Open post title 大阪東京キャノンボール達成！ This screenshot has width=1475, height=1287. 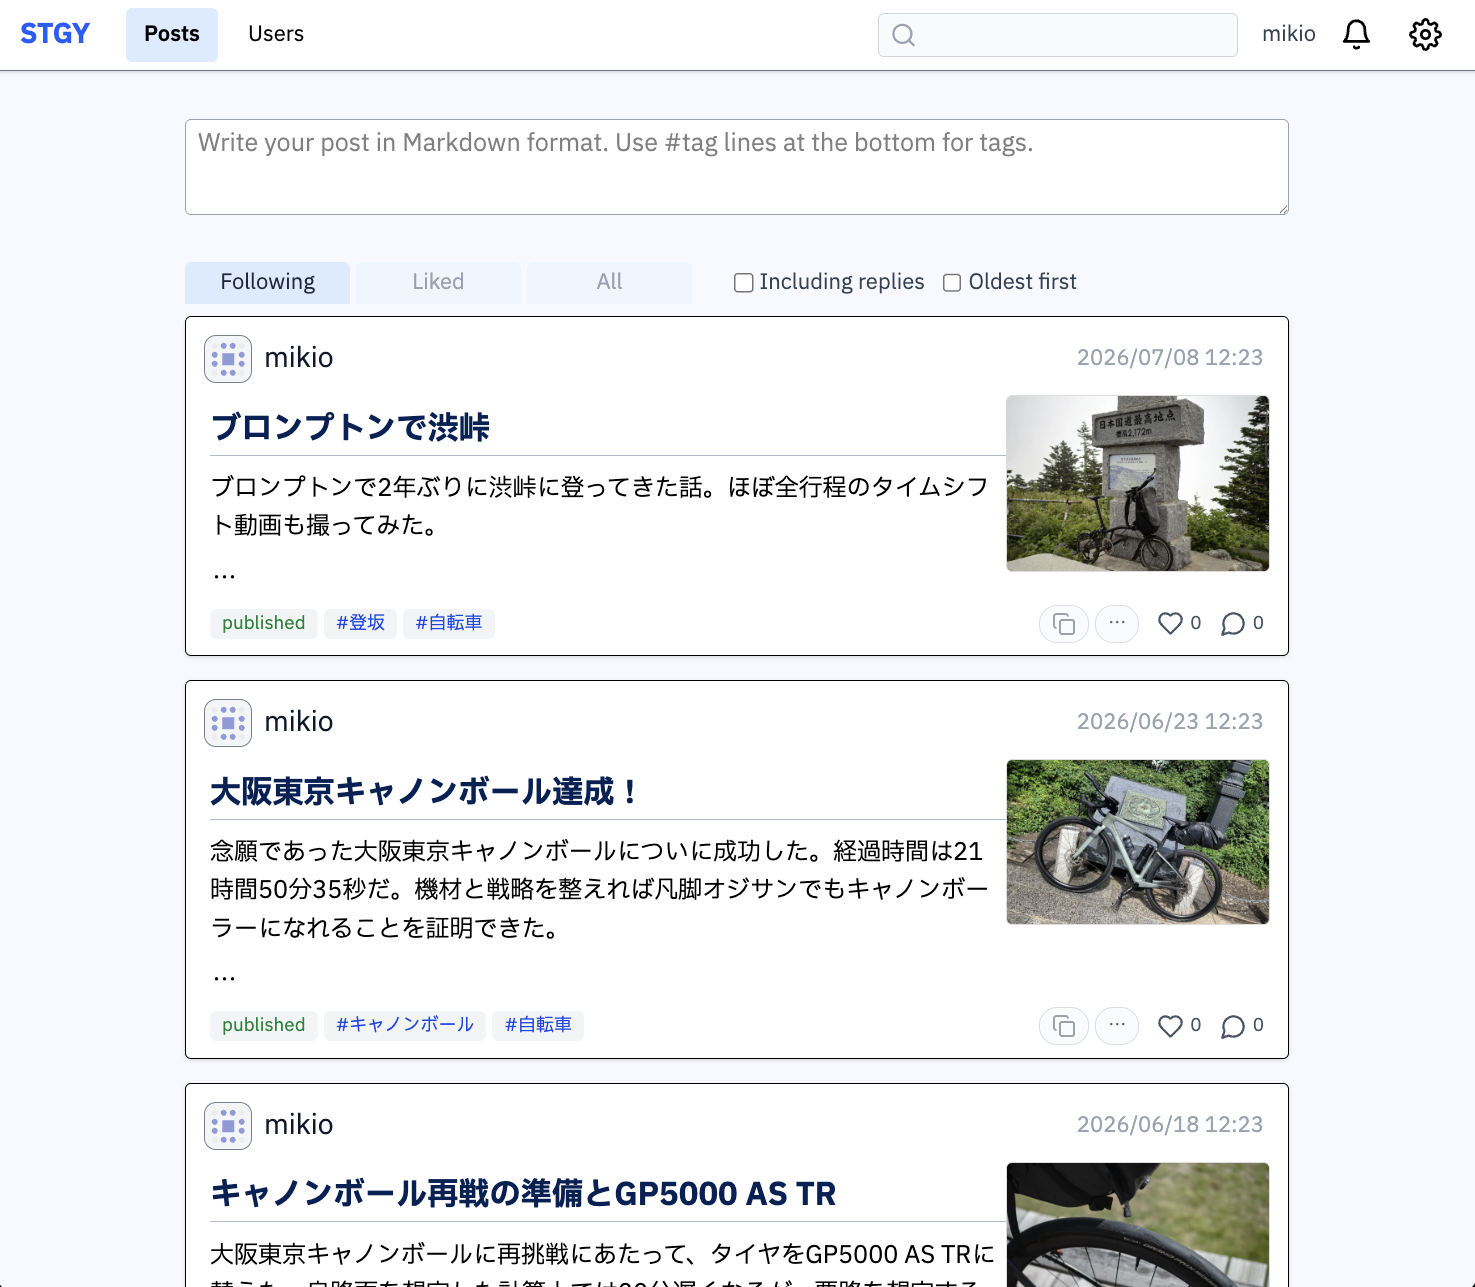pos(426,792)
